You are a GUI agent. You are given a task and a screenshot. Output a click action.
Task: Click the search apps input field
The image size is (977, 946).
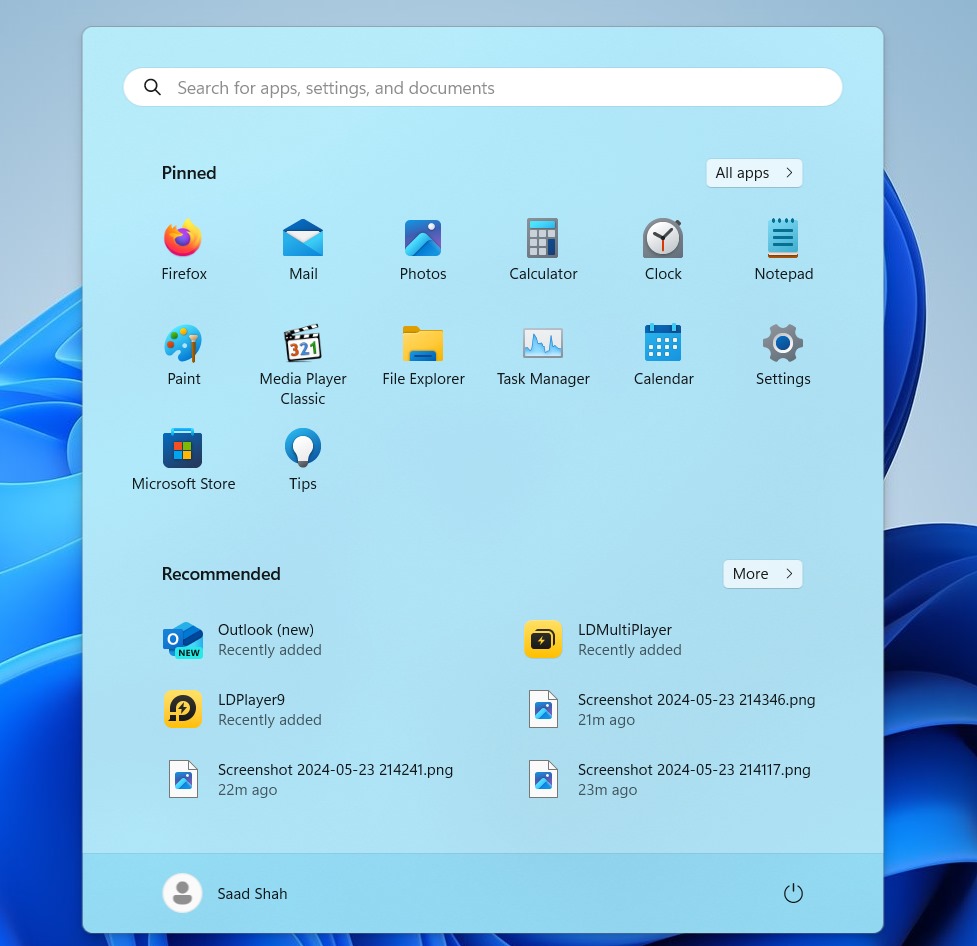pyautogui.click(x=483, y=87)
